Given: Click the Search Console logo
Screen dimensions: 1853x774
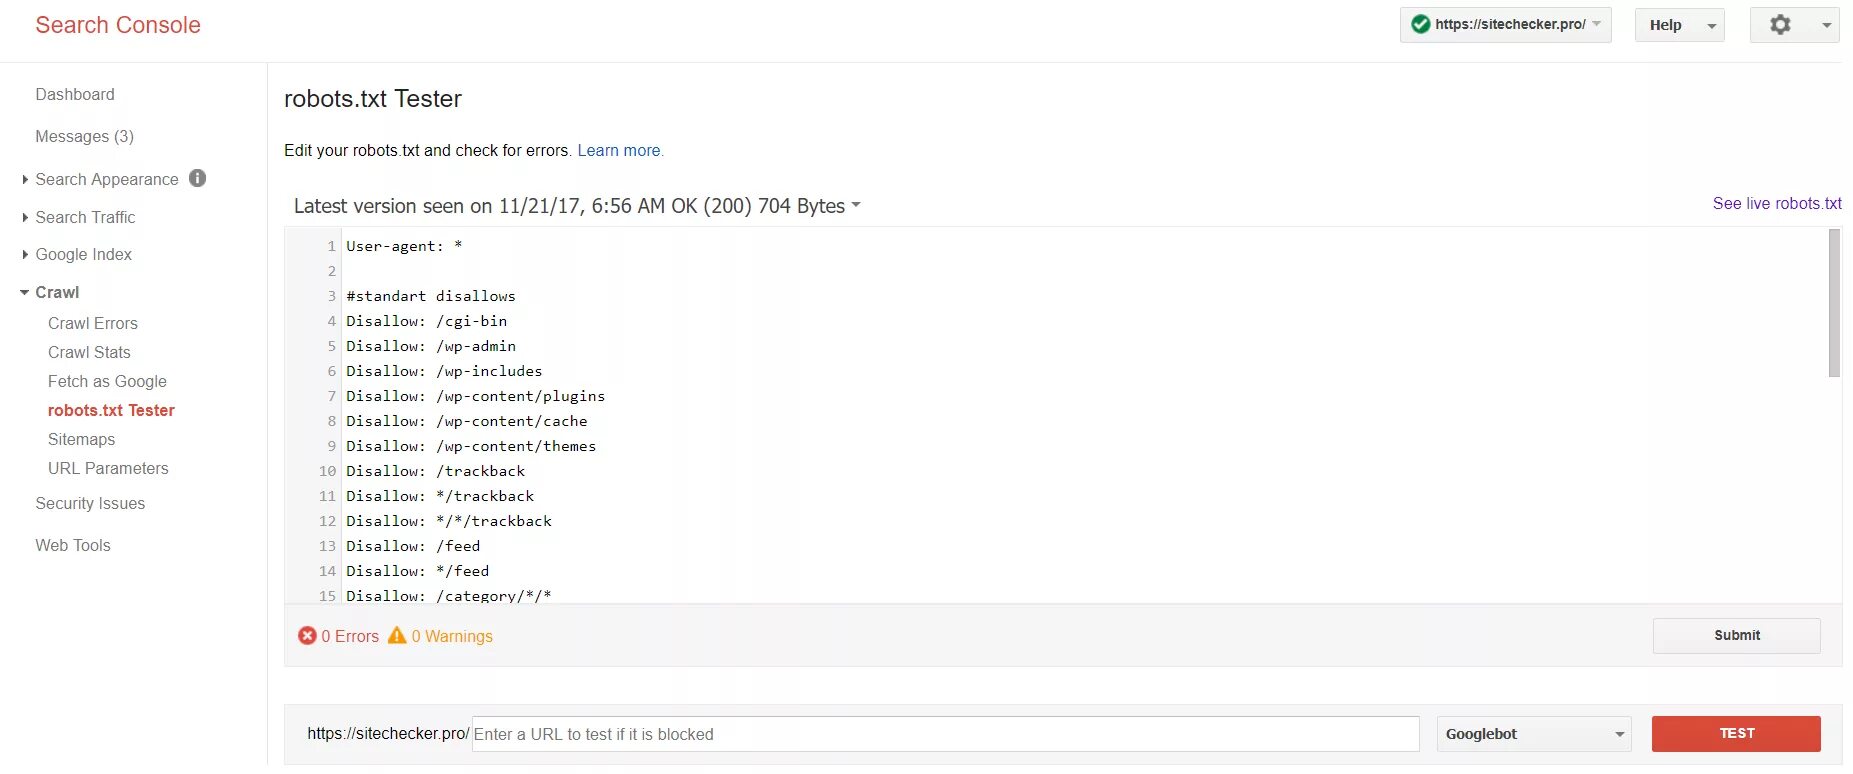Looking at the screenshot, I should pos(118,25).
